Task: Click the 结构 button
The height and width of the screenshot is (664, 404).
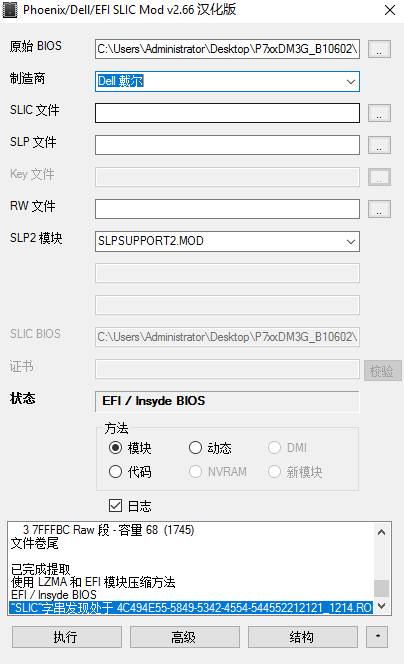Action: click(303, 637)
